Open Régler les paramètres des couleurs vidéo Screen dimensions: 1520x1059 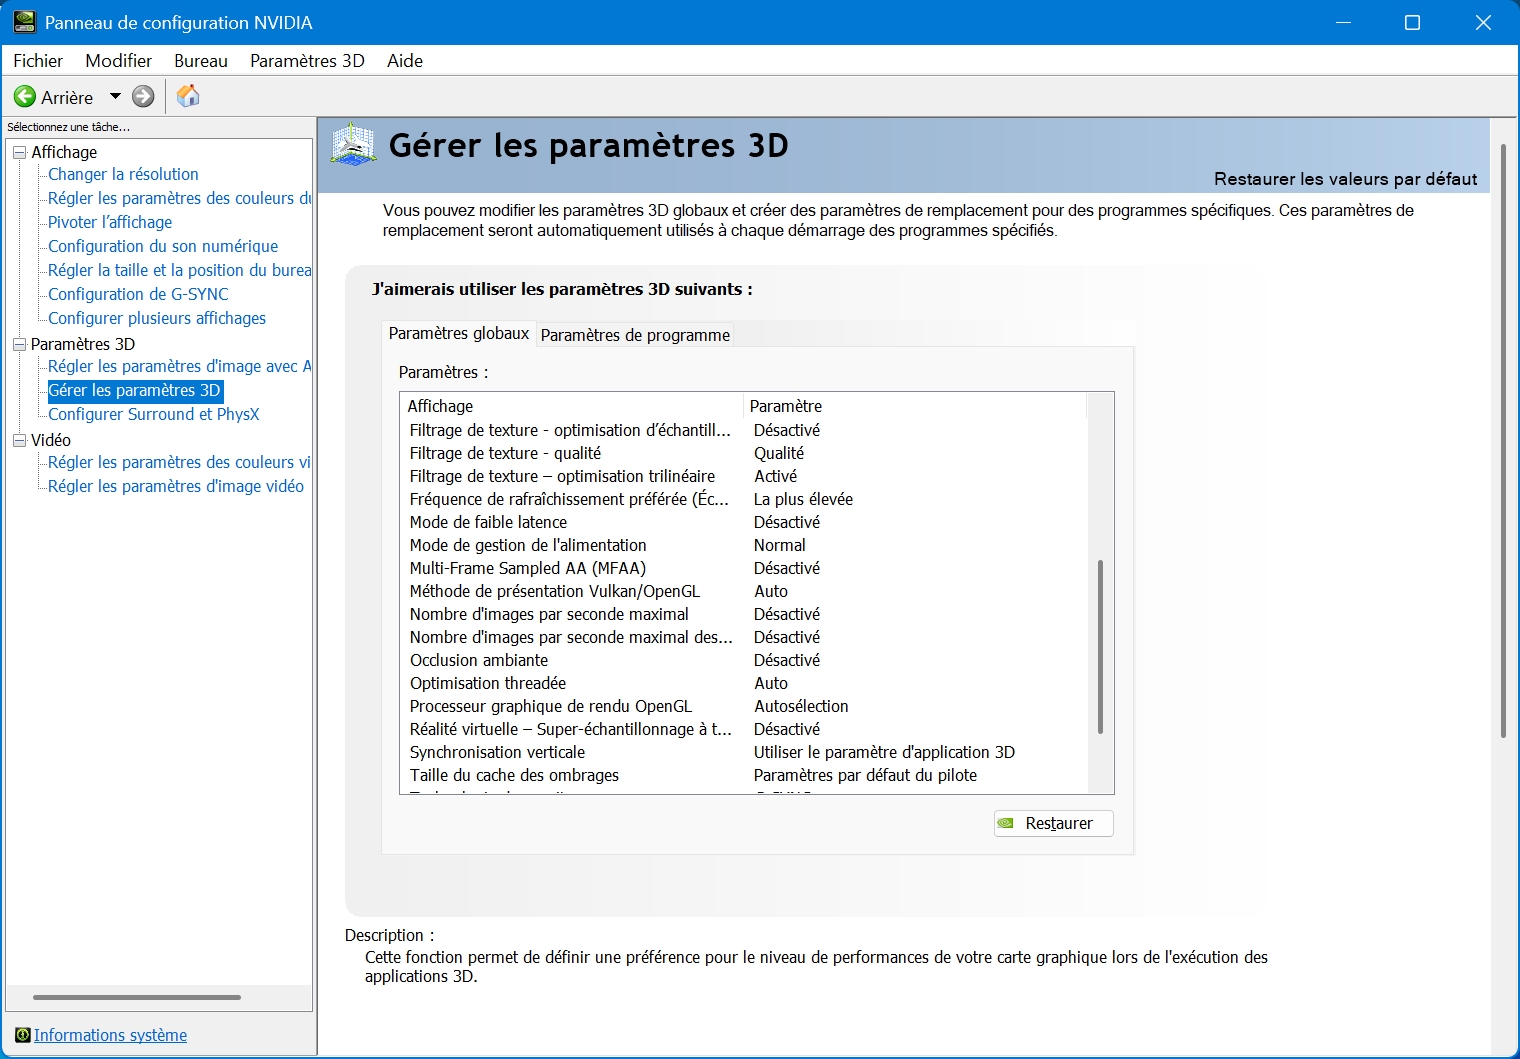pos(180,462)
